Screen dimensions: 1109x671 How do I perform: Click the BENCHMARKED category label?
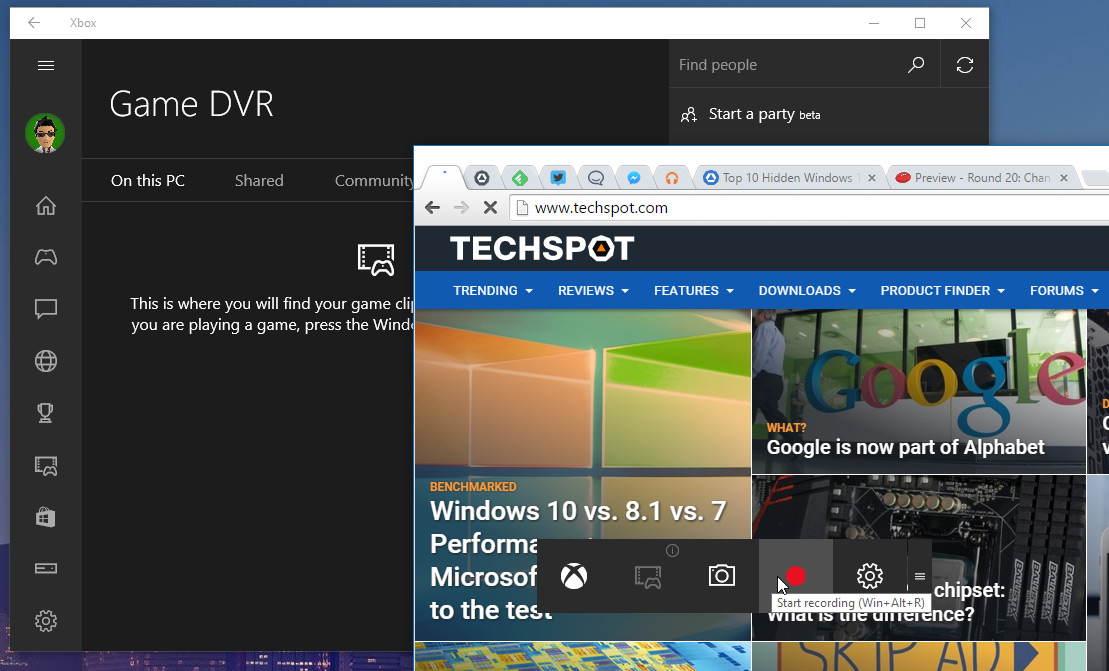click(473, 486)
